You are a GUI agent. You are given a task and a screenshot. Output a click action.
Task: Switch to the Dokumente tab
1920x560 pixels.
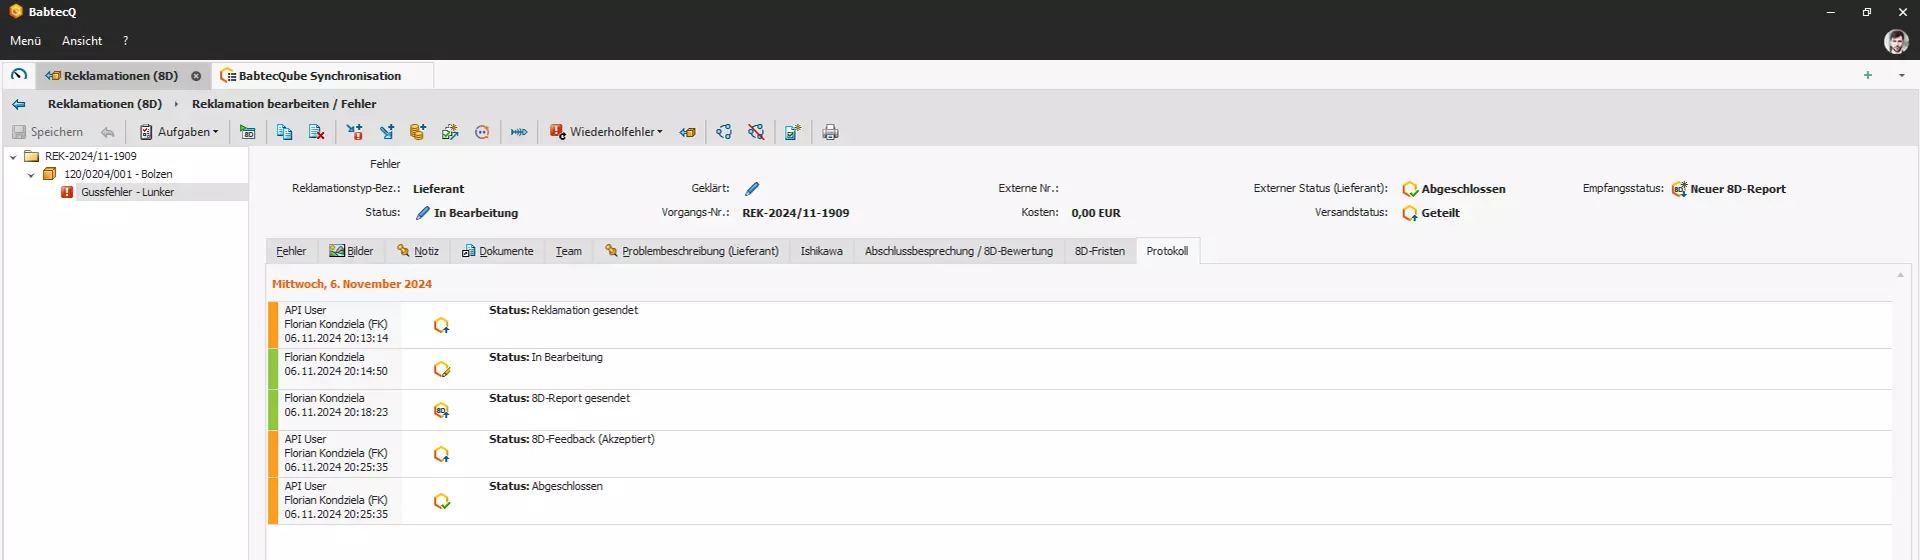point(497,251)
